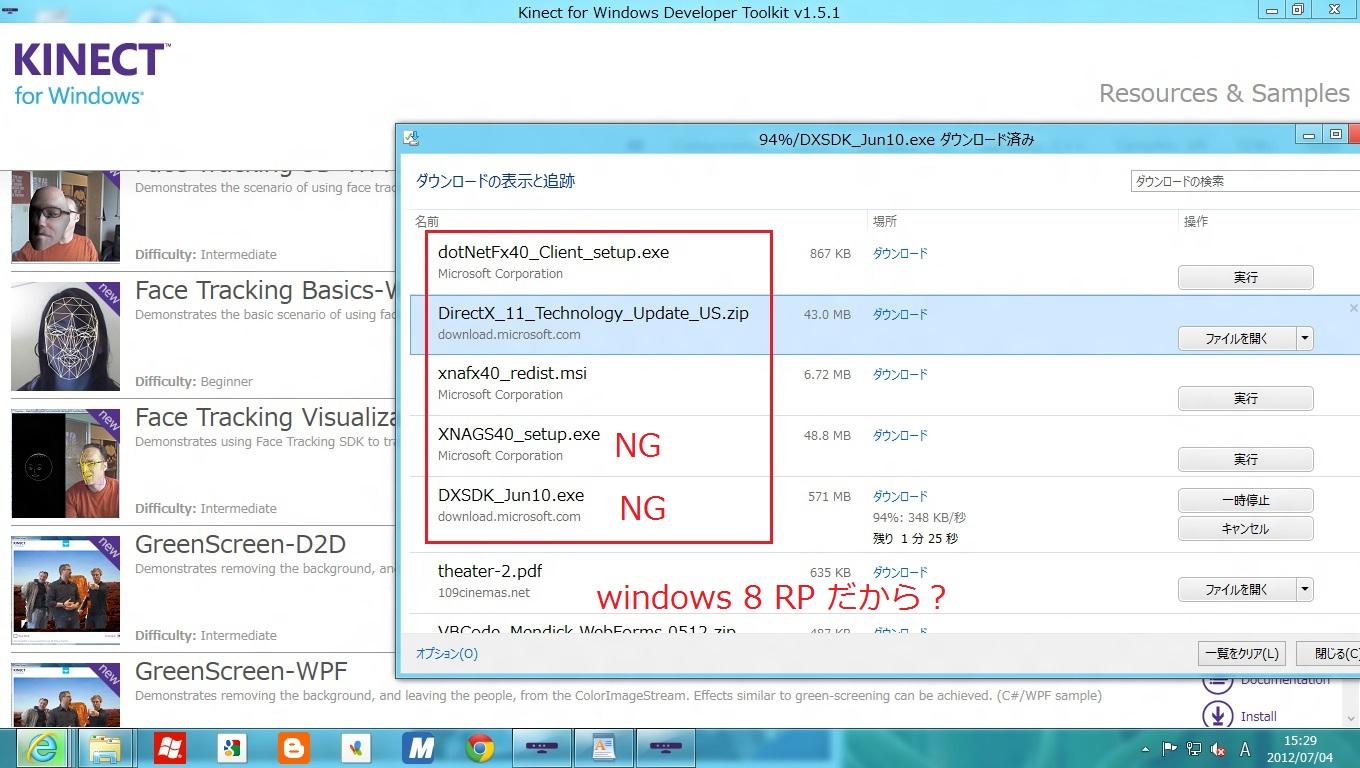The image size is (1360, 768).
Task: Pause the DXSDK_Jun10.exe download (一時停止)
Action: 1245,500
